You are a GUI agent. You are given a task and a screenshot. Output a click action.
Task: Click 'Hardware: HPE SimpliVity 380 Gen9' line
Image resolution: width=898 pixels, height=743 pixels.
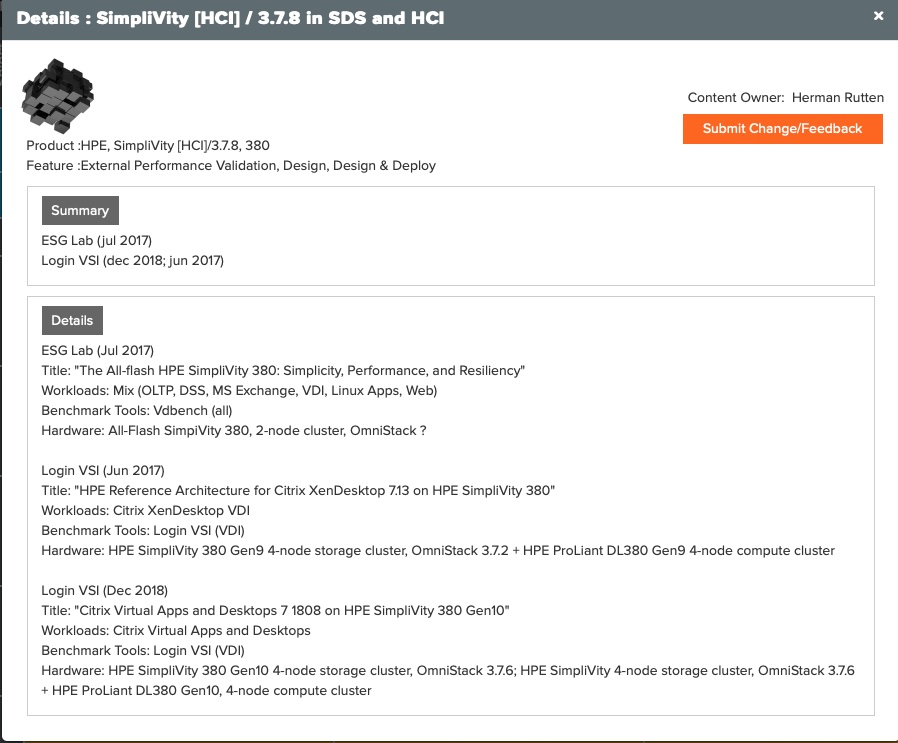pos(438,551)
